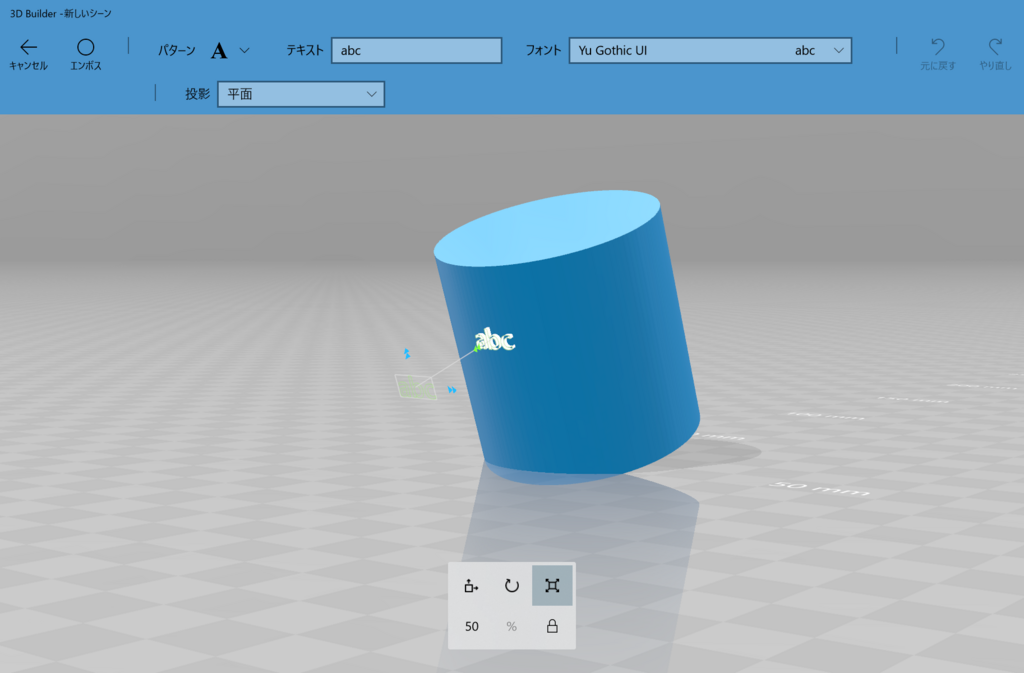This screenshot has width=1024, height=673.
Task: Select the pattern letter A icon
Action: [219, 51]
